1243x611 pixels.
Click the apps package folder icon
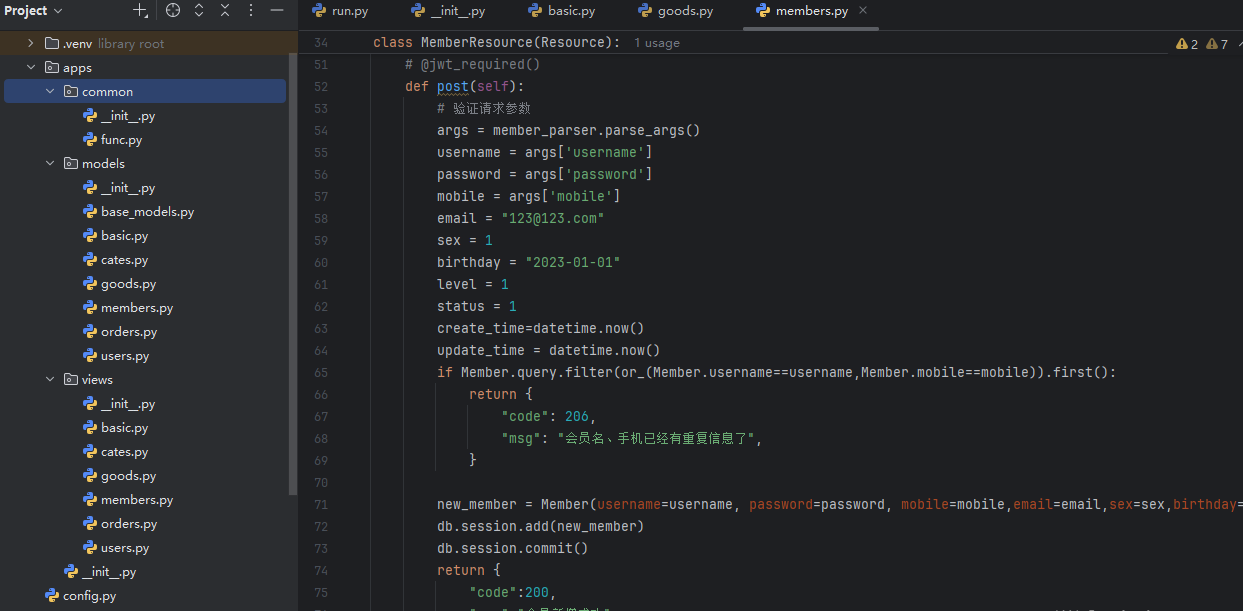coord(52,67)
